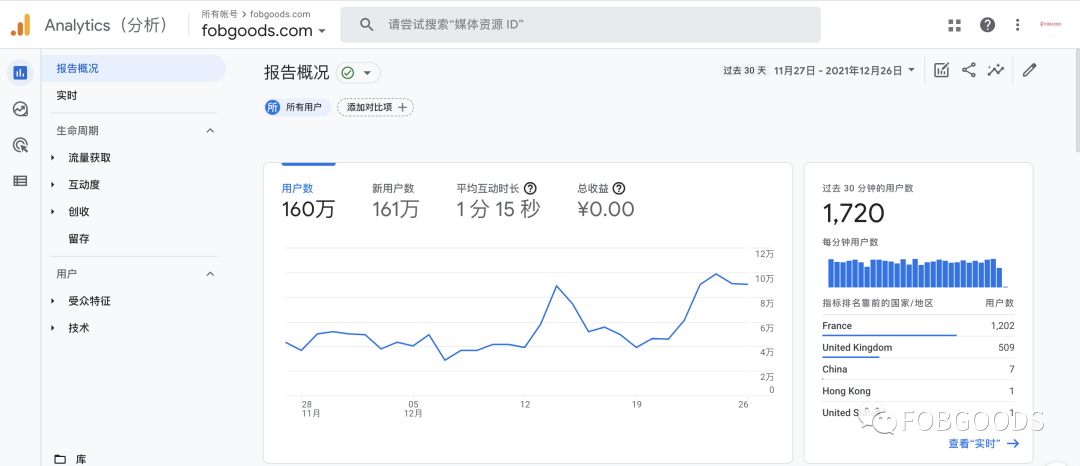This screenshot has height=466, width=1080.
Task: Click the 所 all-users badge icon
Action: pyautogui.click(x=273, y=107)
